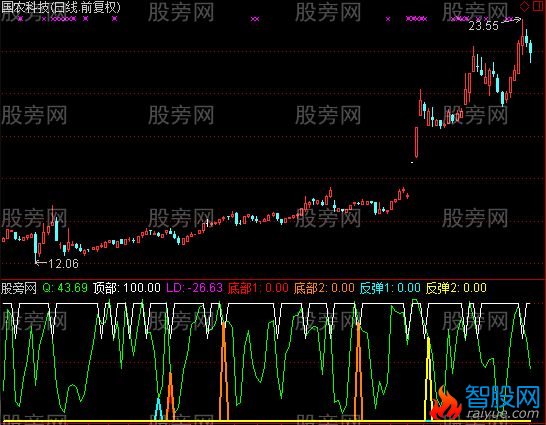Select the 反弹2: 0.00 indicator value
The image size is (546, 425).
(x=456, y=288)
